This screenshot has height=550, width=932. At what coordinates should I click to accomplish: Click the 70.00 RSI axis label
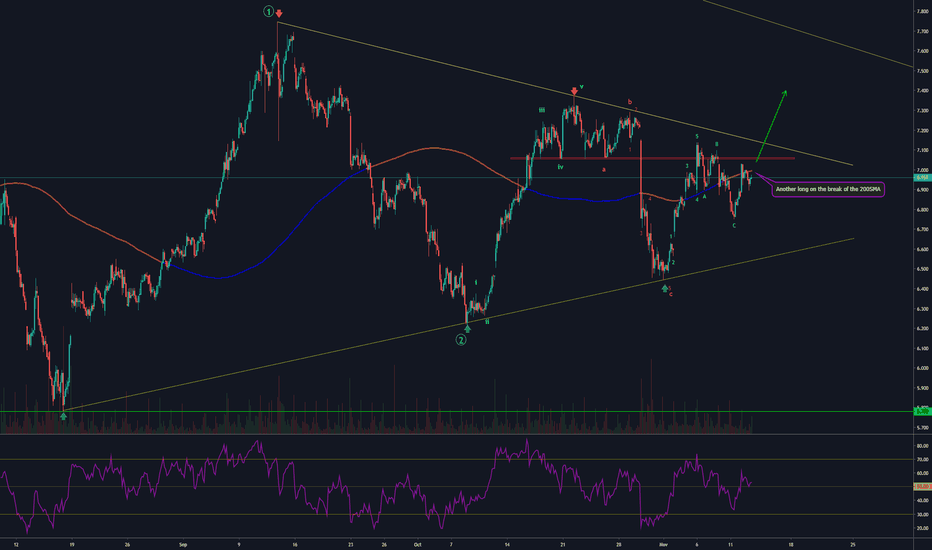(923, 460)
